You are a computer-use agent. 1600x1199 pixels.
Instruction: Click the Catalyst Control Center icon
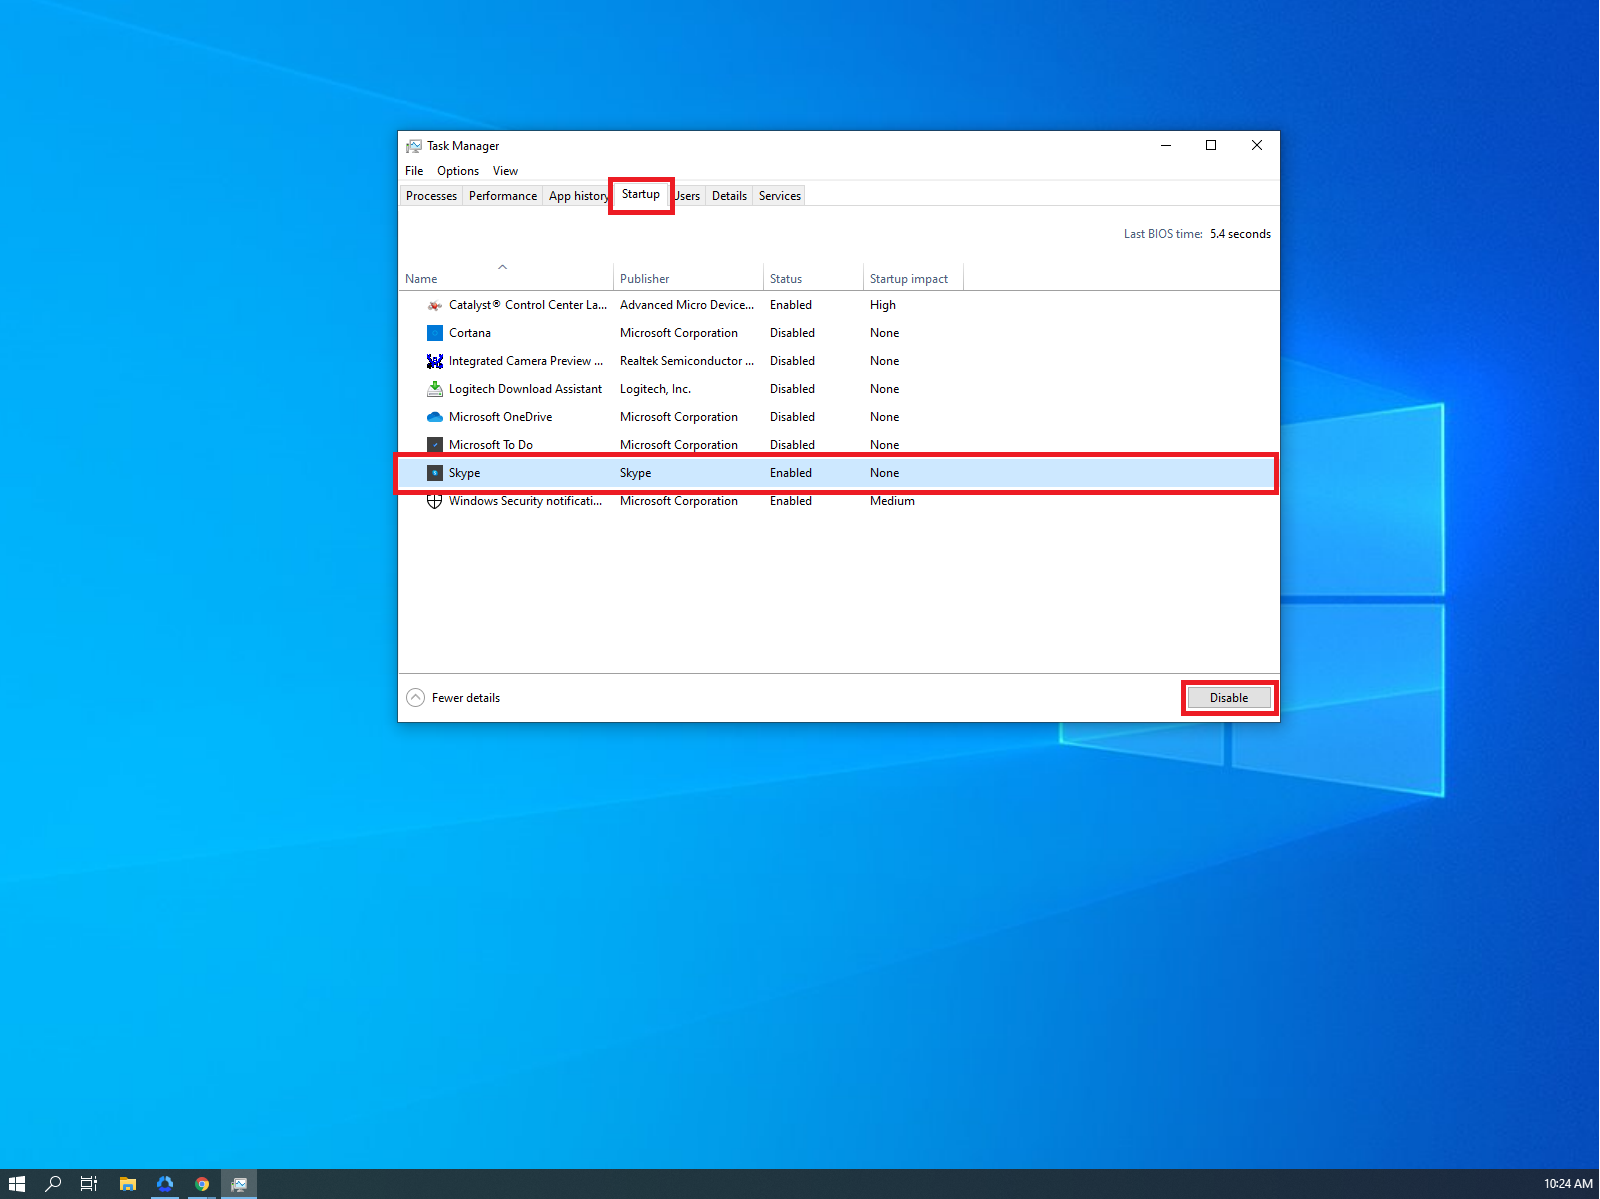pos(435,304)
